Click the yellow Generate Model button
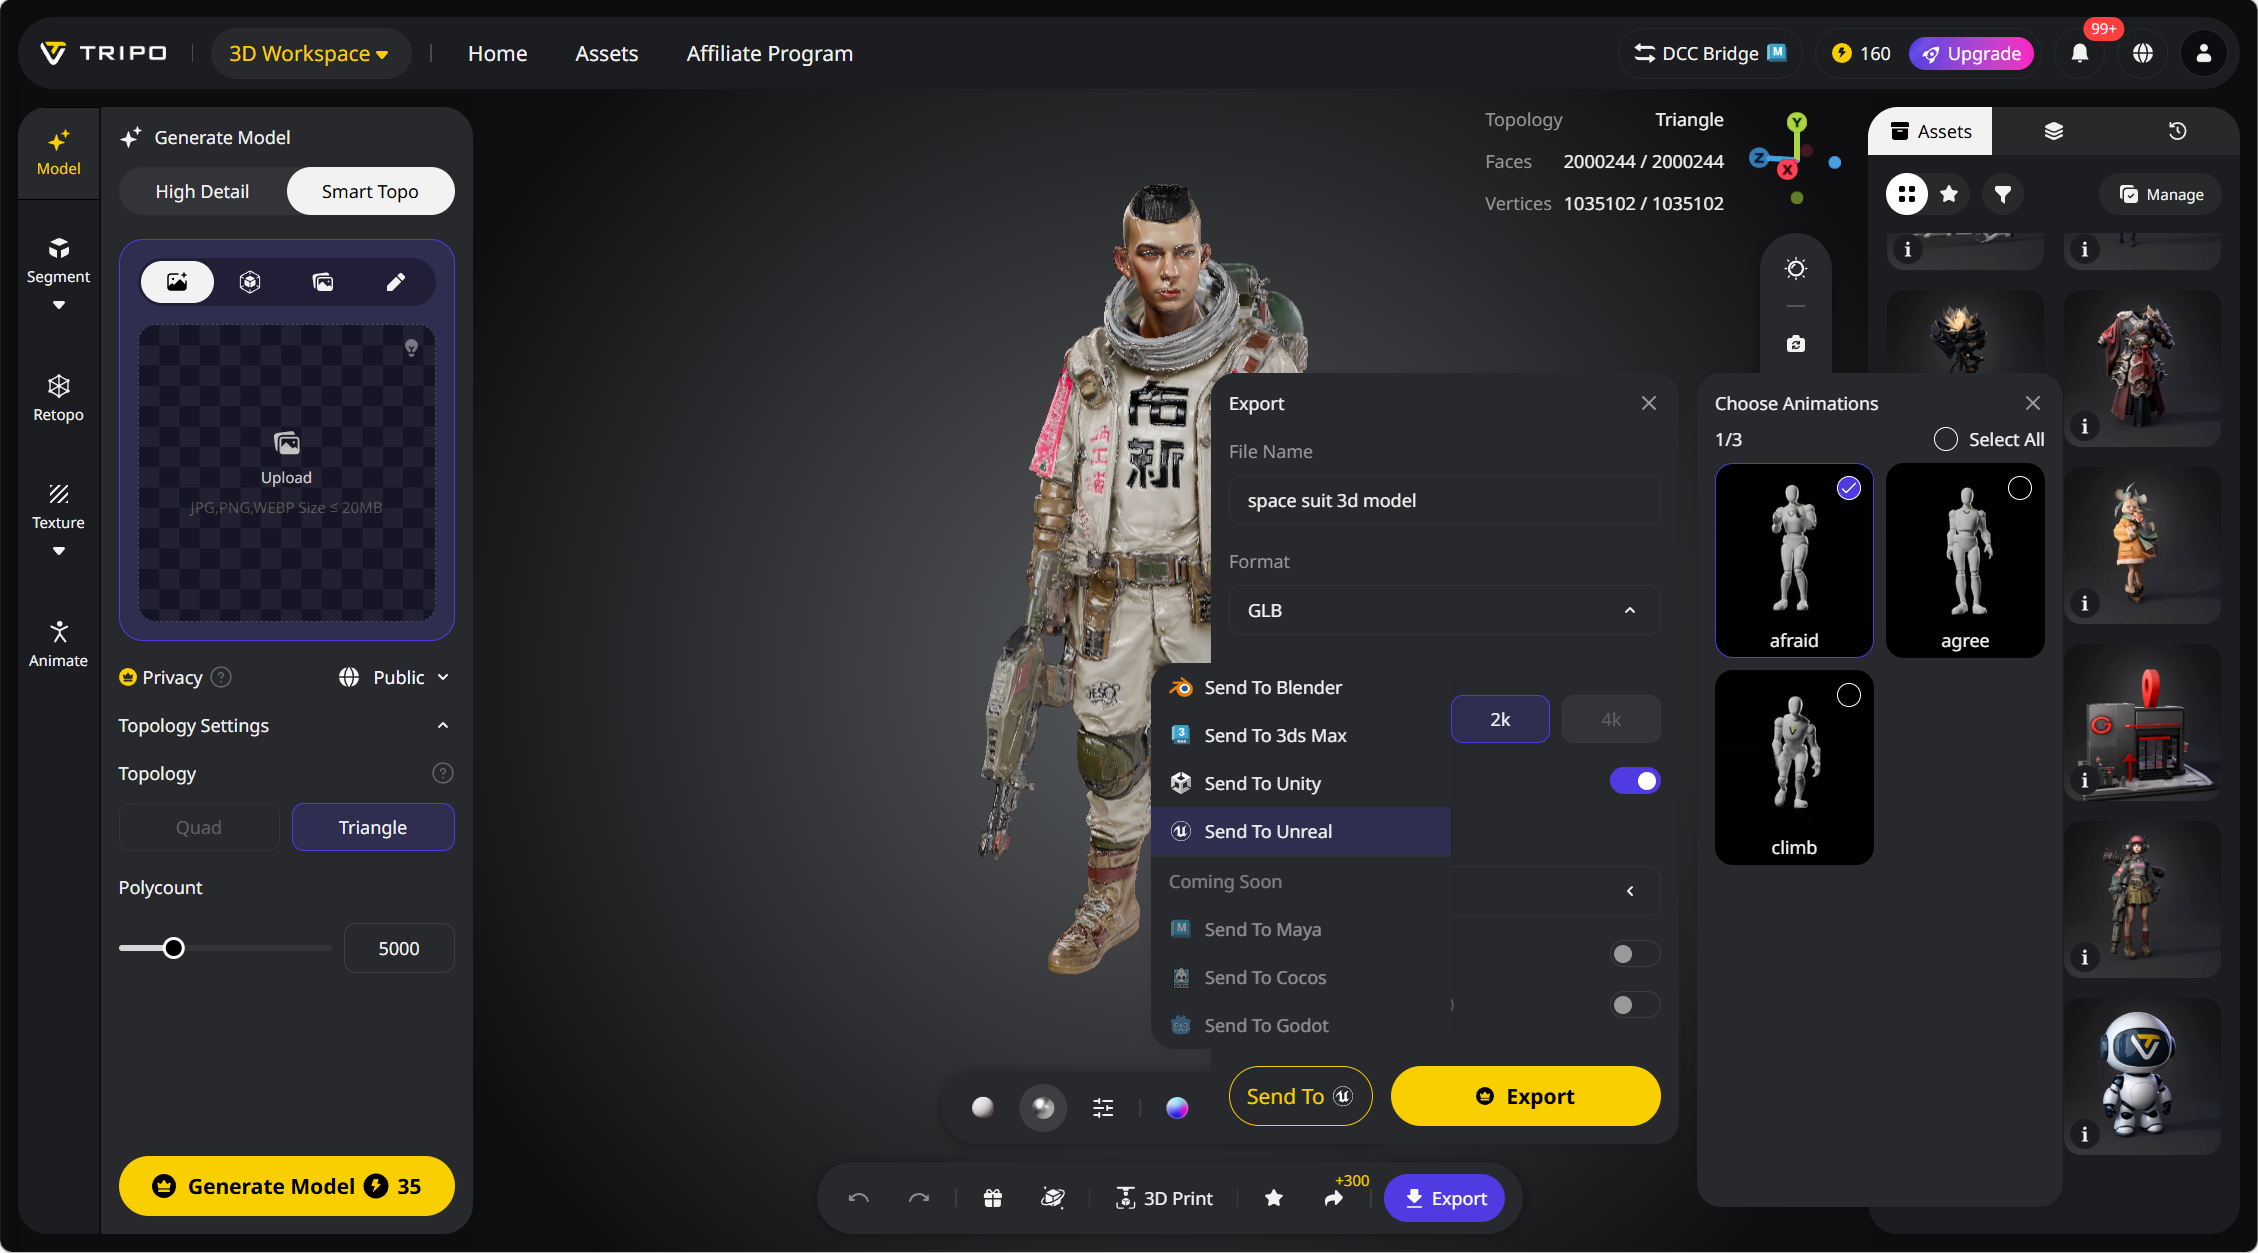This screenshot has height=1253, width=2258. pos(286,1186)
